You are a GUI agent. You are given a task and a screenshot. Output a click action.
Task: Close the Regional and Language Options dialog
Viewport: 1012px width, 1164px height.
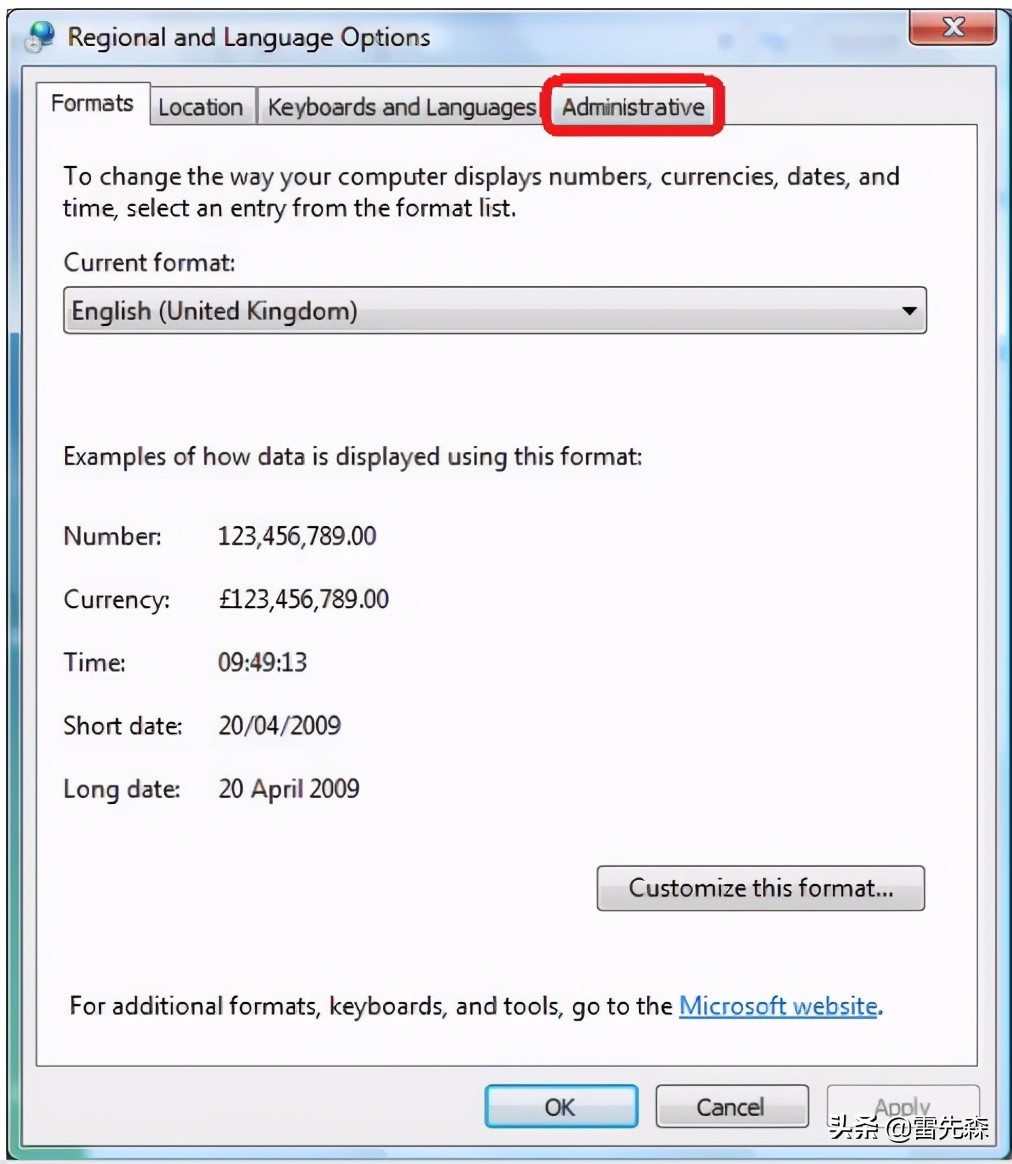[953, 27]
